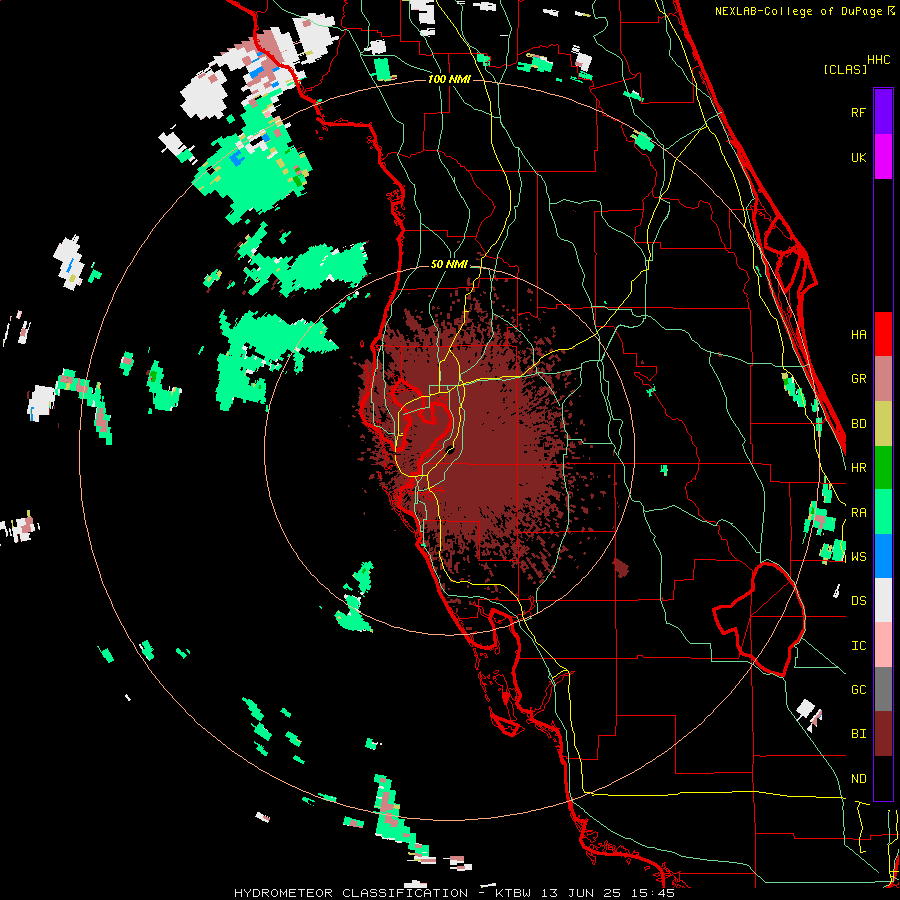Click the DS white legend swatch

coord(883,600)
